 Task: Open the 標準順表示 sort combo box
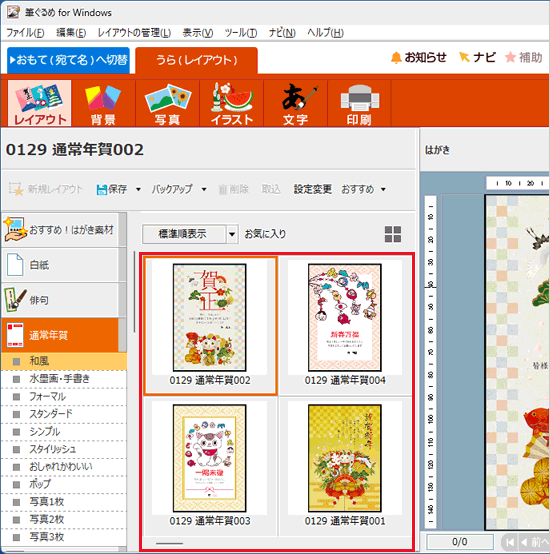click(190, 234)
